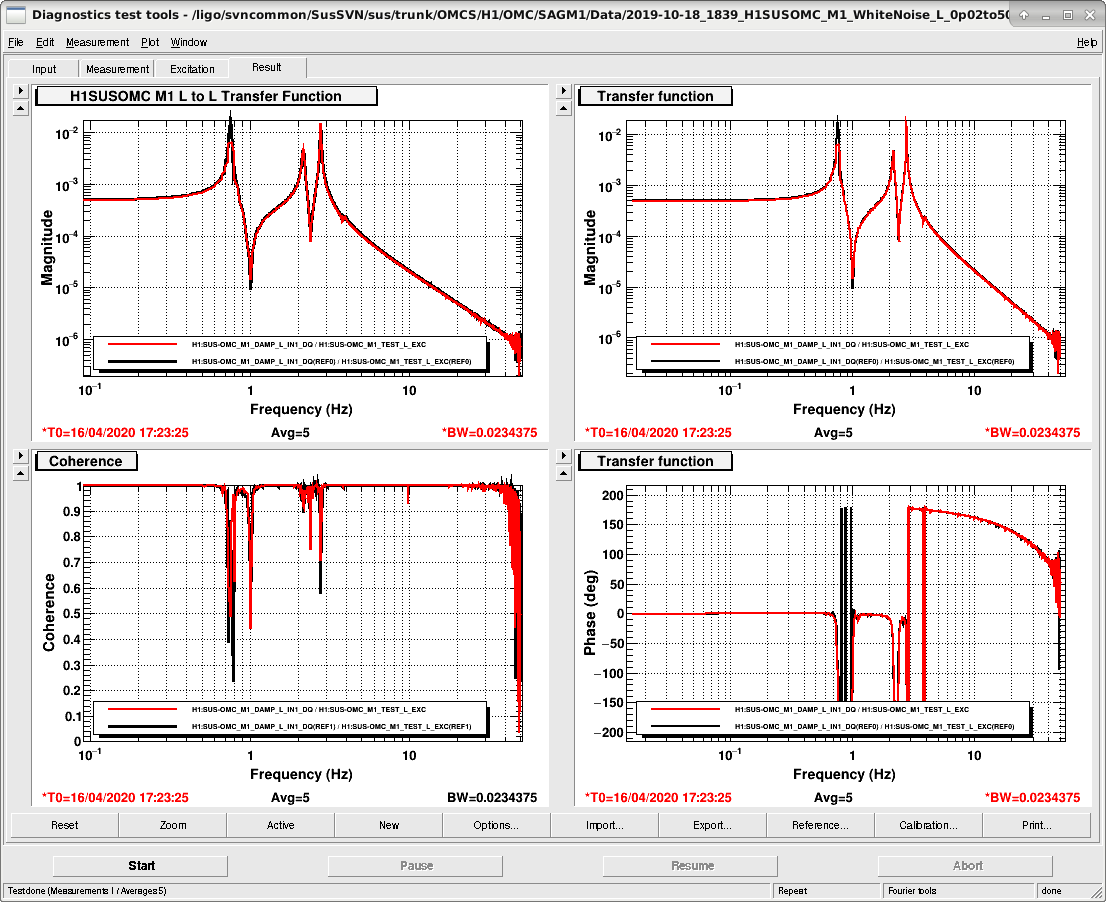Open the Measurement menu
This screenshot has width=1106, height=902.
tap(97, 42)
